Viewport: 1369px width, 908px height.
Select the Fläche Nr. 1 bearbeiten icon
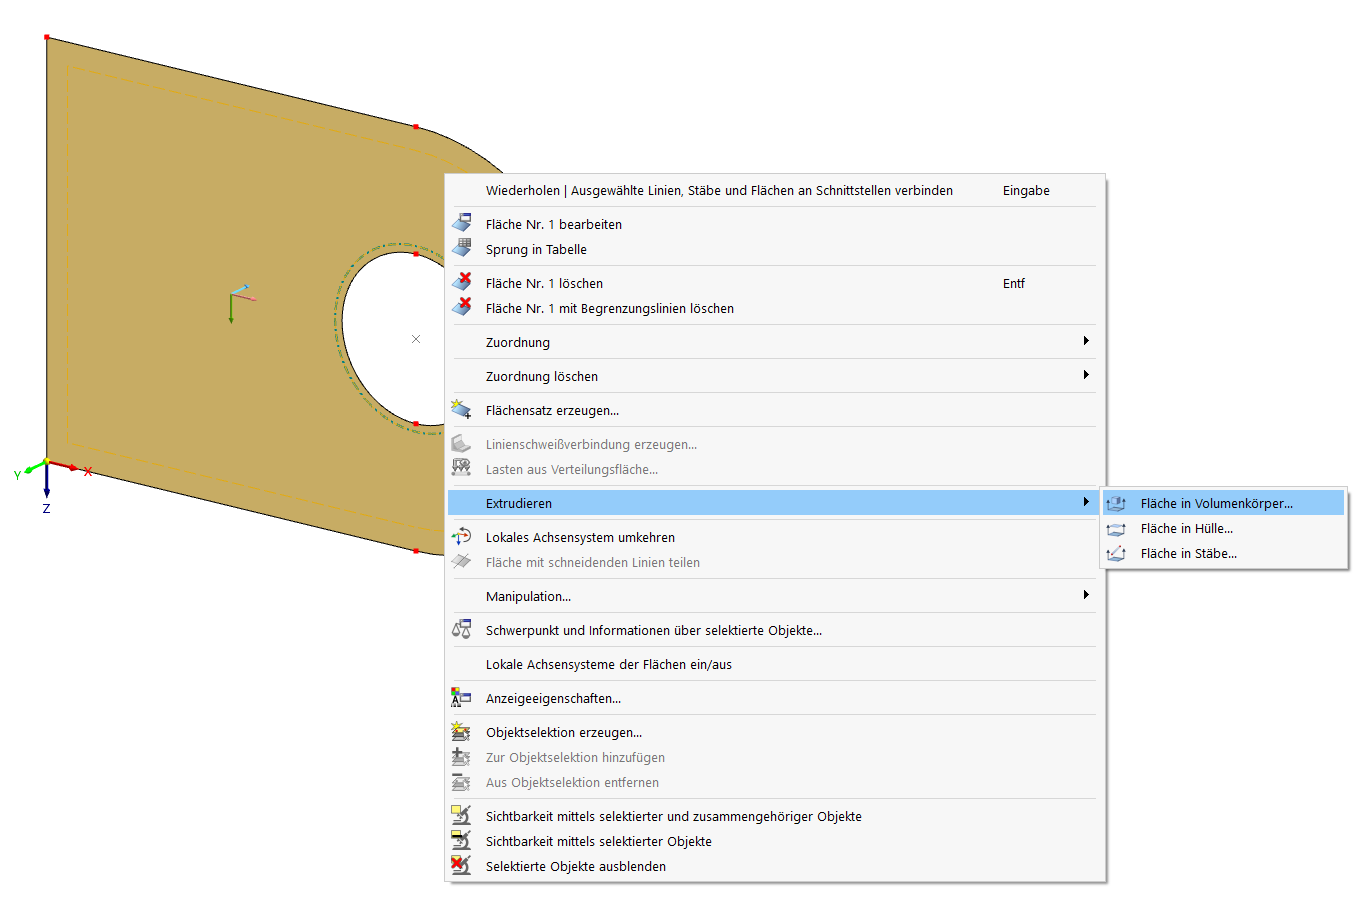pyautogui.click(x=462, y=222)
